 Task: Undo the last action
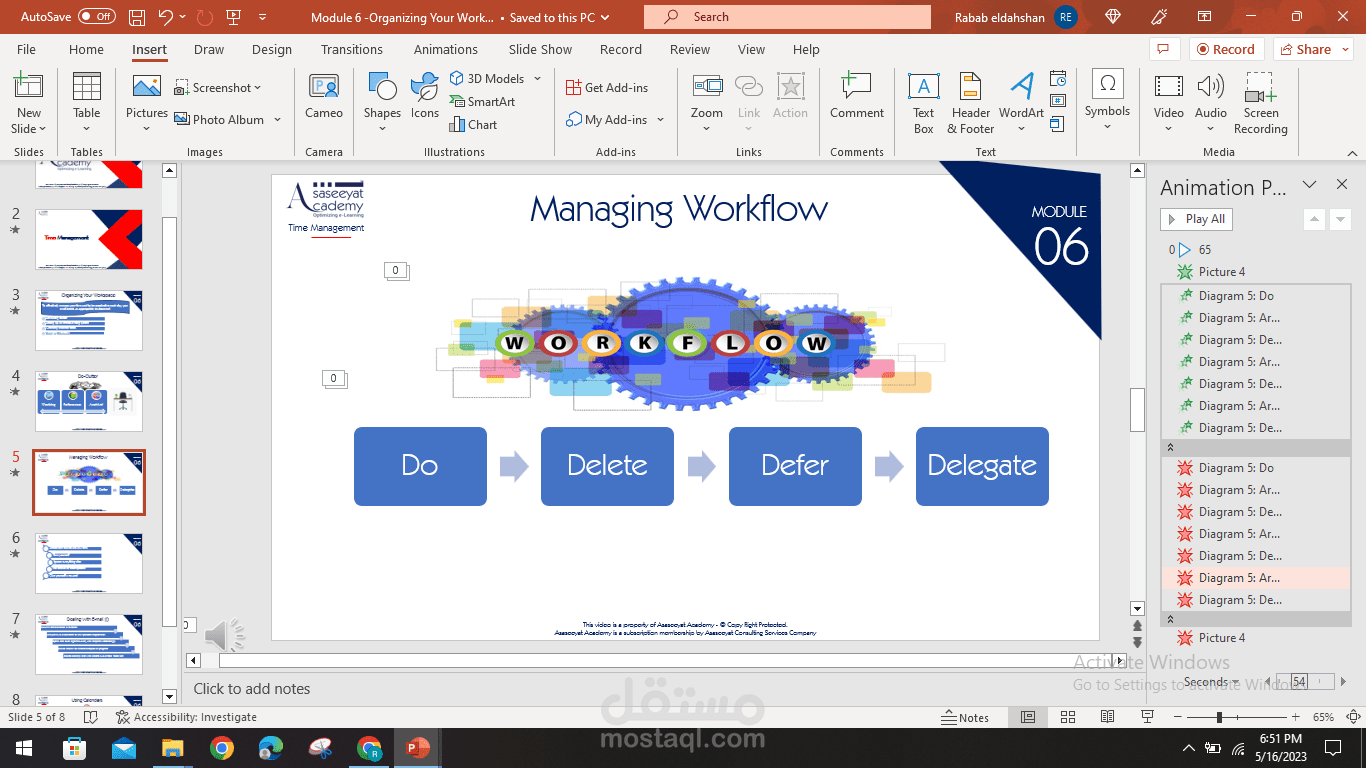point(166,17)
